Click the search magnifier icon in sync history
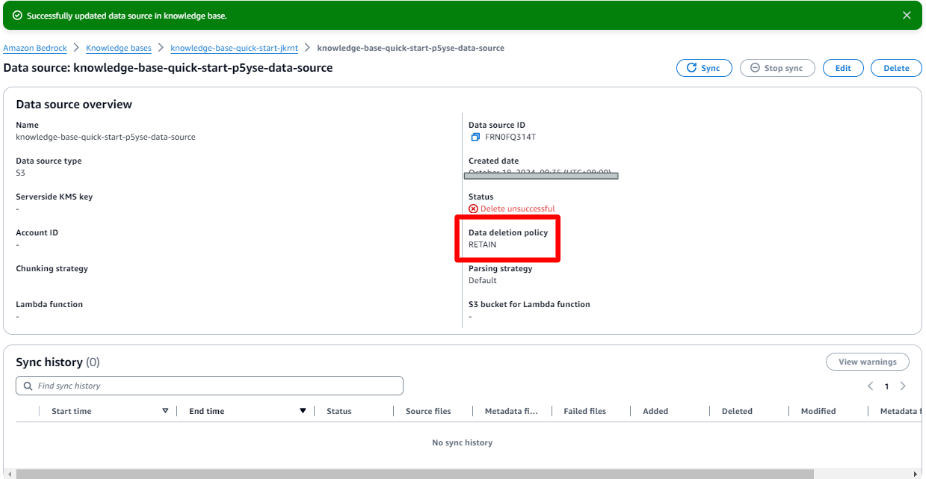Image resolution: width=926 pixels, height=479 pixels. coord(28,386)
